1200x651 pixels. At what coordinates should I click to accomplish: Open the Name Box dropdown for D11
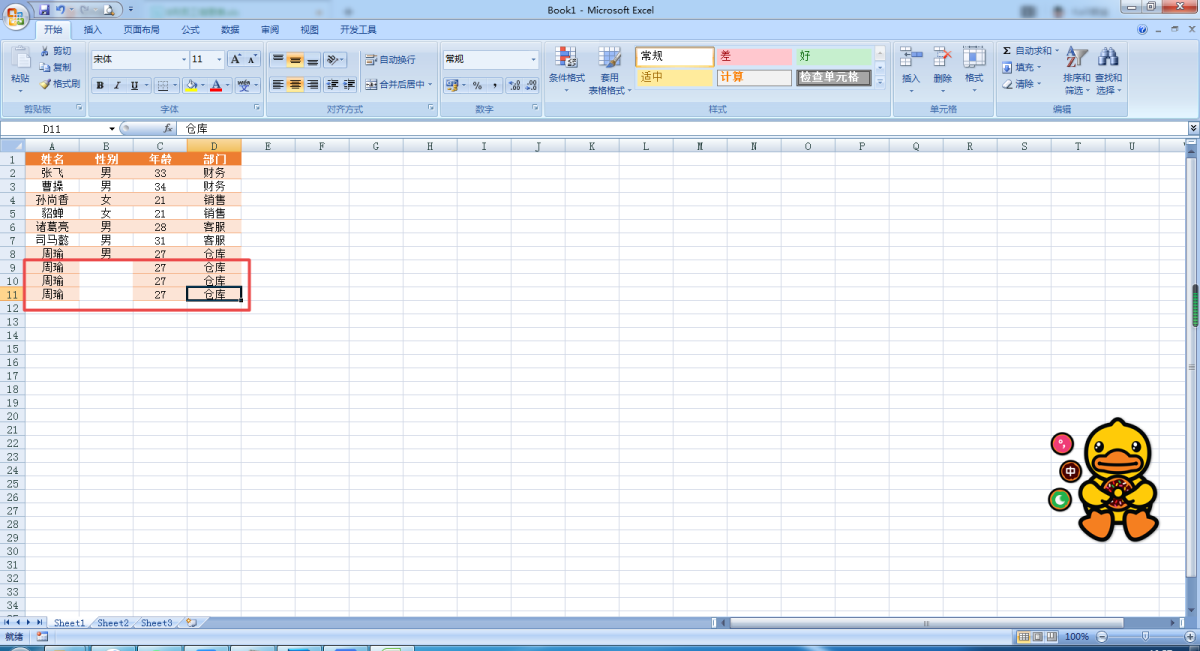112,129
